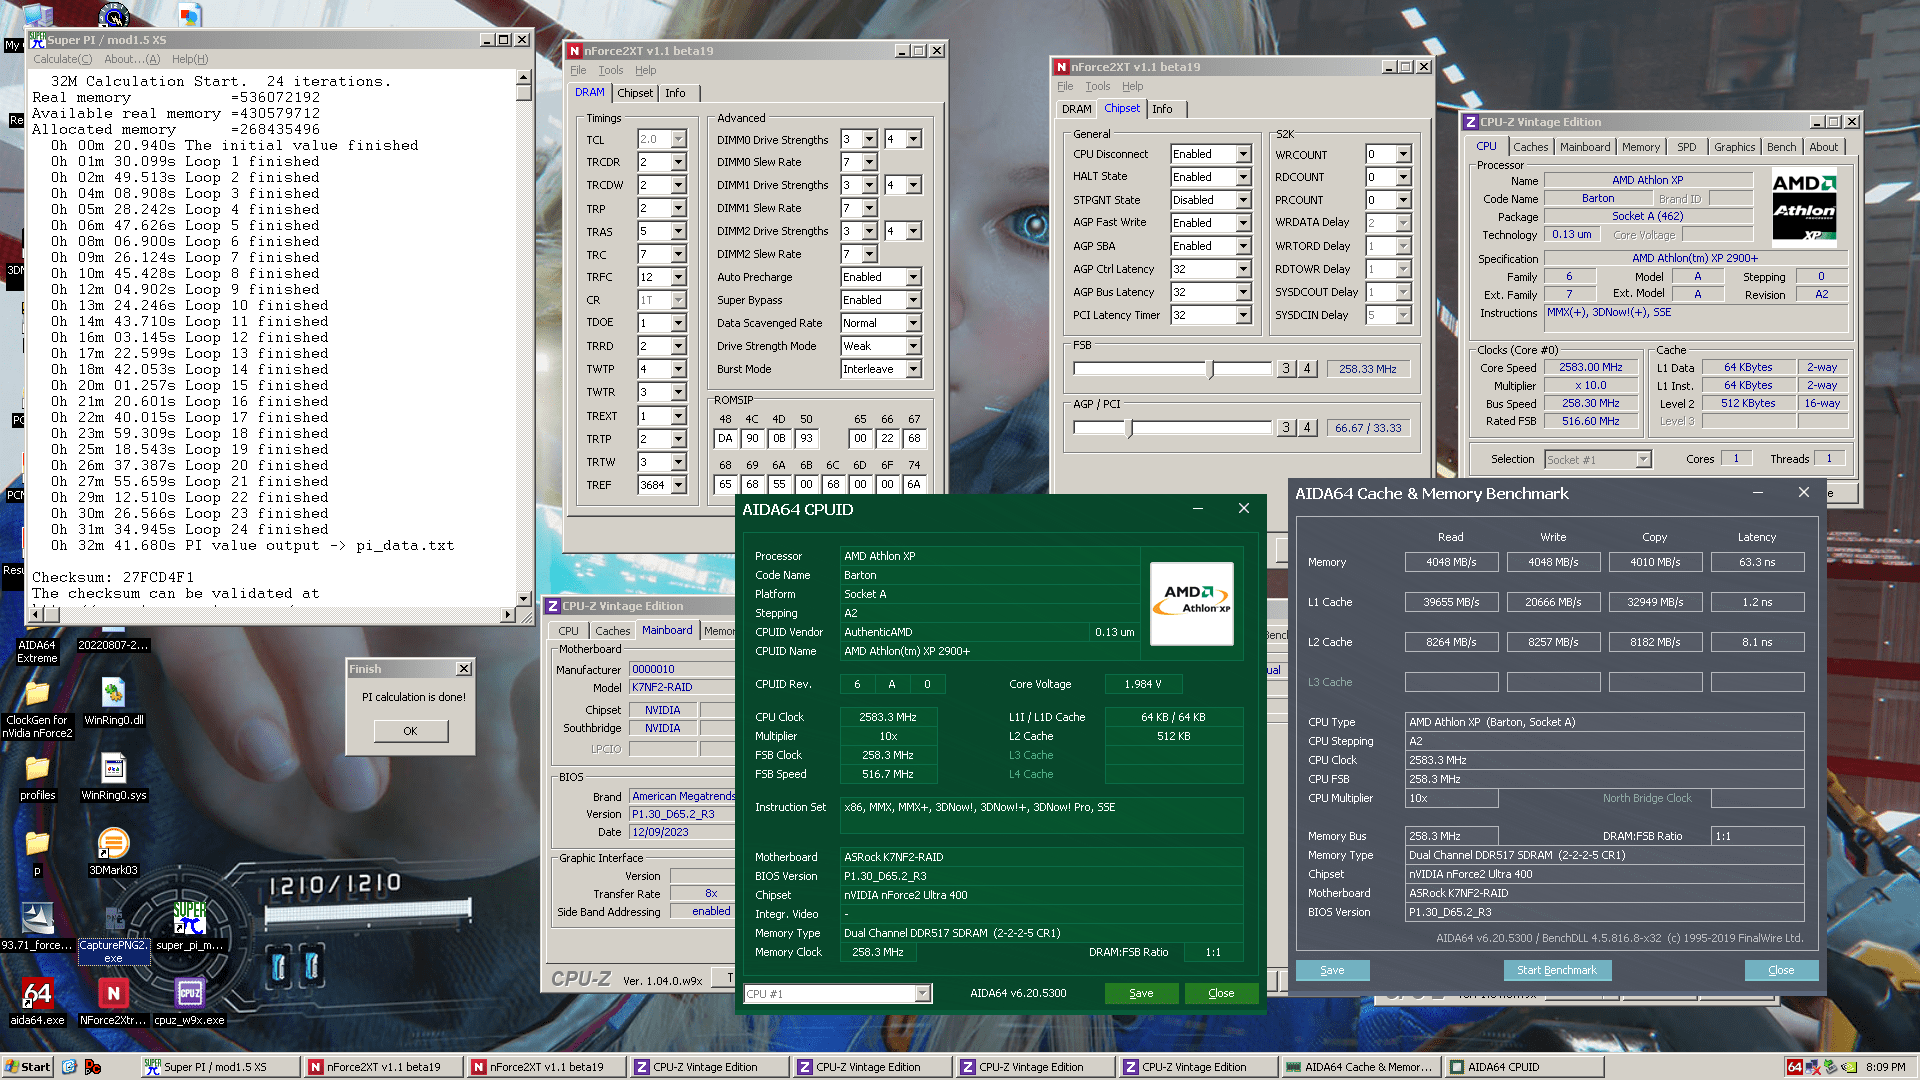Open the SPD tab in CPU-Z
This screenshot has width=1920, height=1080.
tap(1686, 147)
